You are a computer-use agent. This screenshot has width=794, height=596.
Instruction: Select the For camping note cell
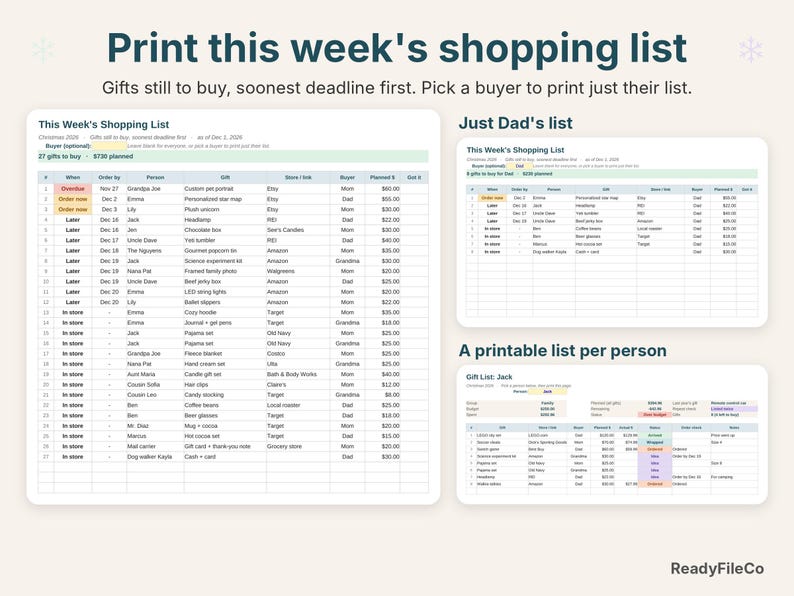point(734,477)
